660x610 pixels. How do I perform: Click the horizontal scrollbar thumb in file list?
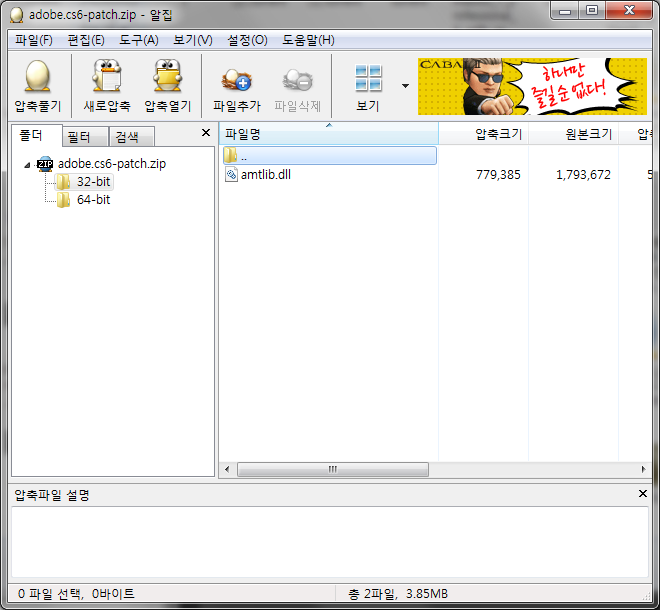333,469
